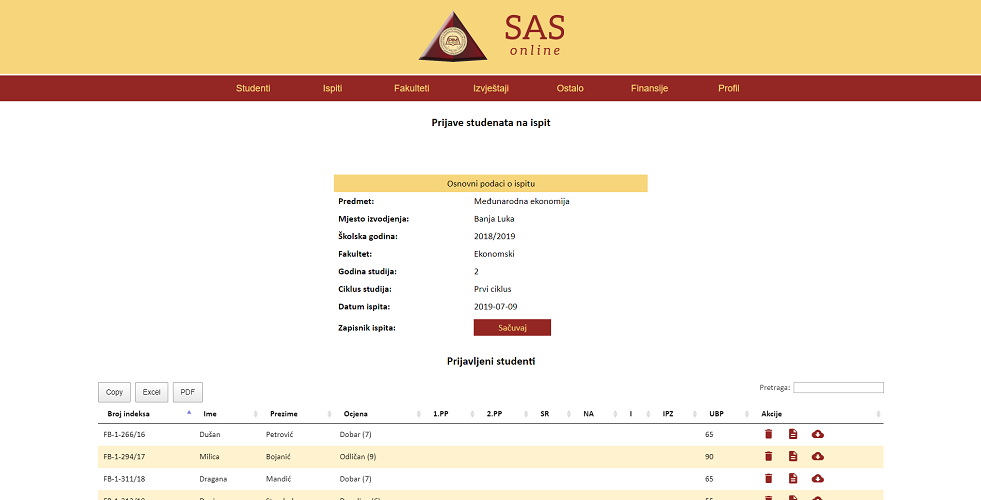
Task: Delete exam registration for Dušan Petrović
Action: pyautogui.click(x=768, y=434)
